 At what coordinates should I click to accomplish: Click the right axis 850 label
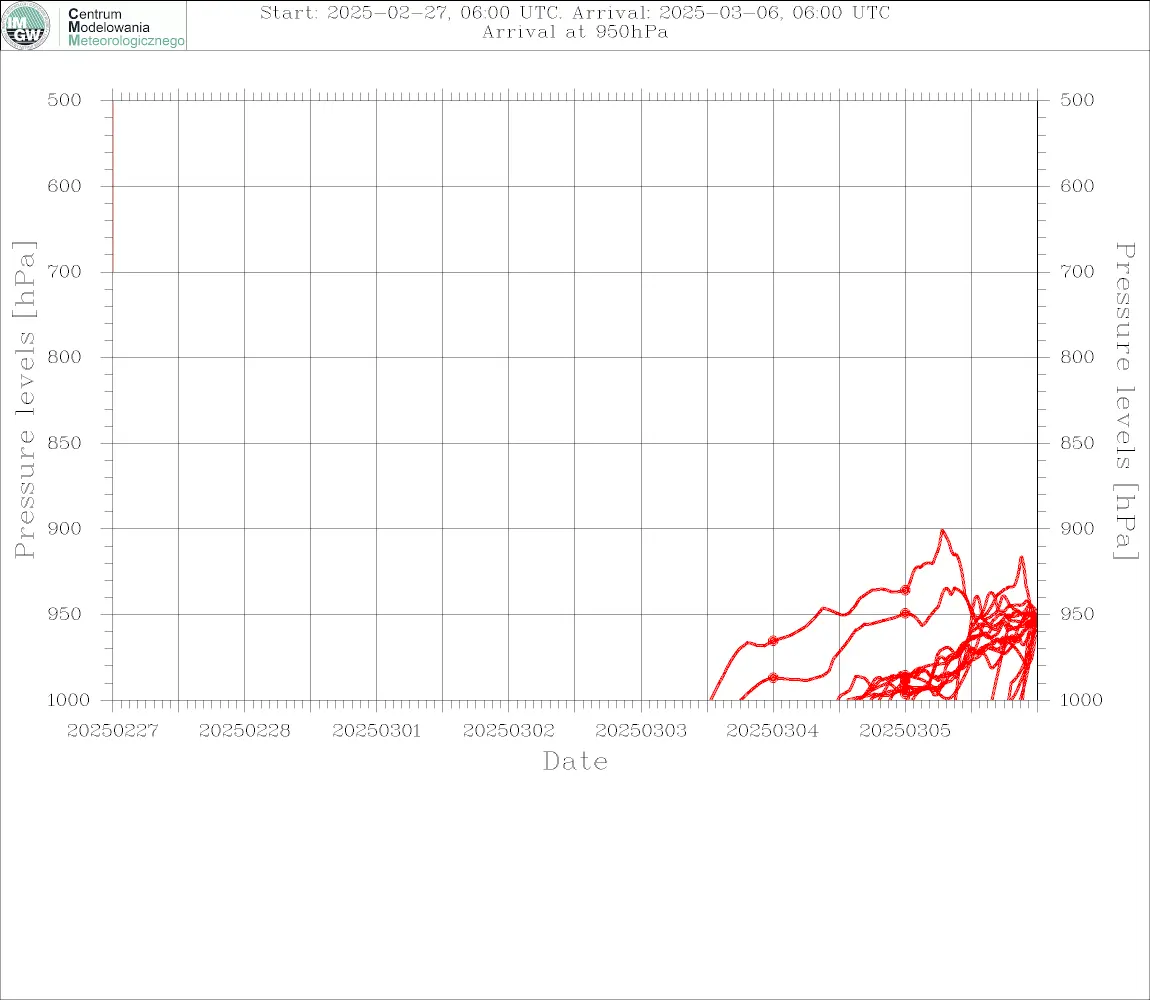1077,442
